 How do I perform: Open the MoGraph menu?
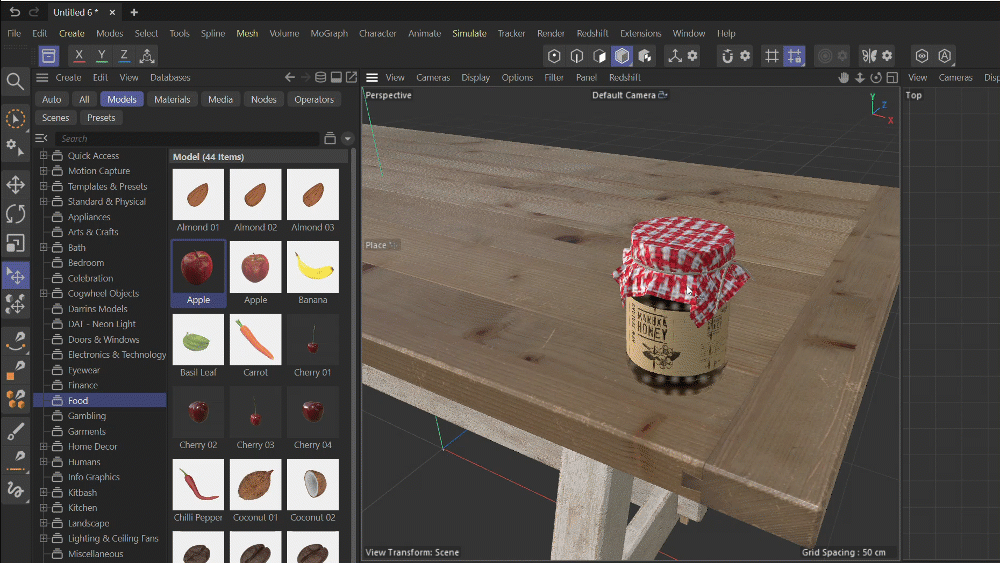click(329, 33)
